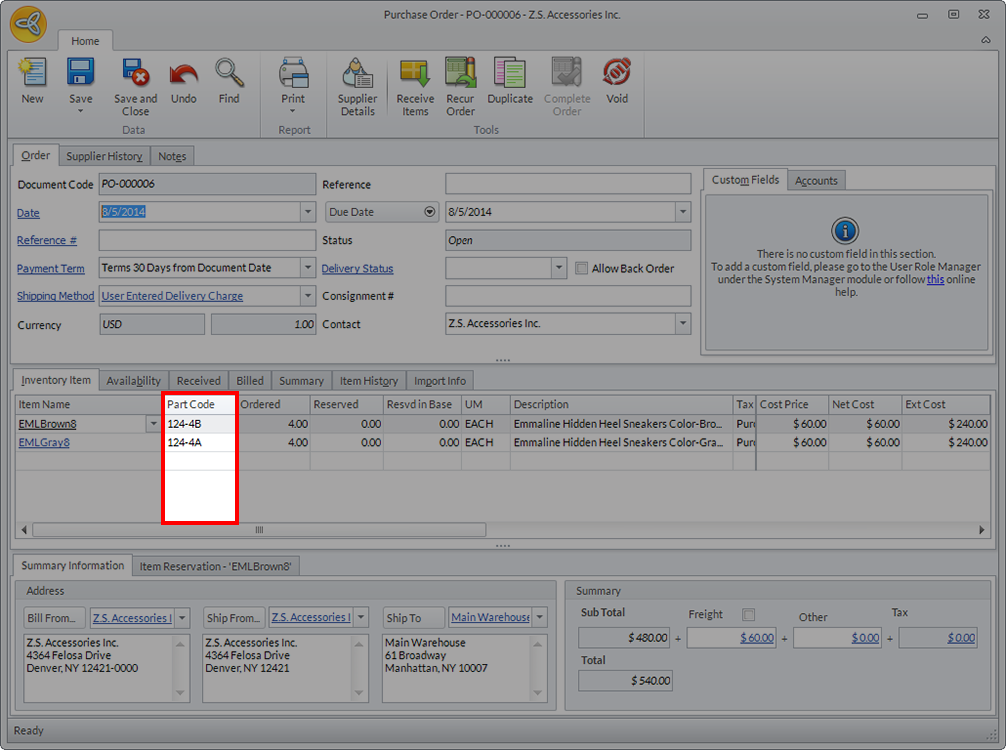Screen dimensions: 1006x750
Task: Toggle the Freight checkbox in Summary
Action: (x=749, y=615)
